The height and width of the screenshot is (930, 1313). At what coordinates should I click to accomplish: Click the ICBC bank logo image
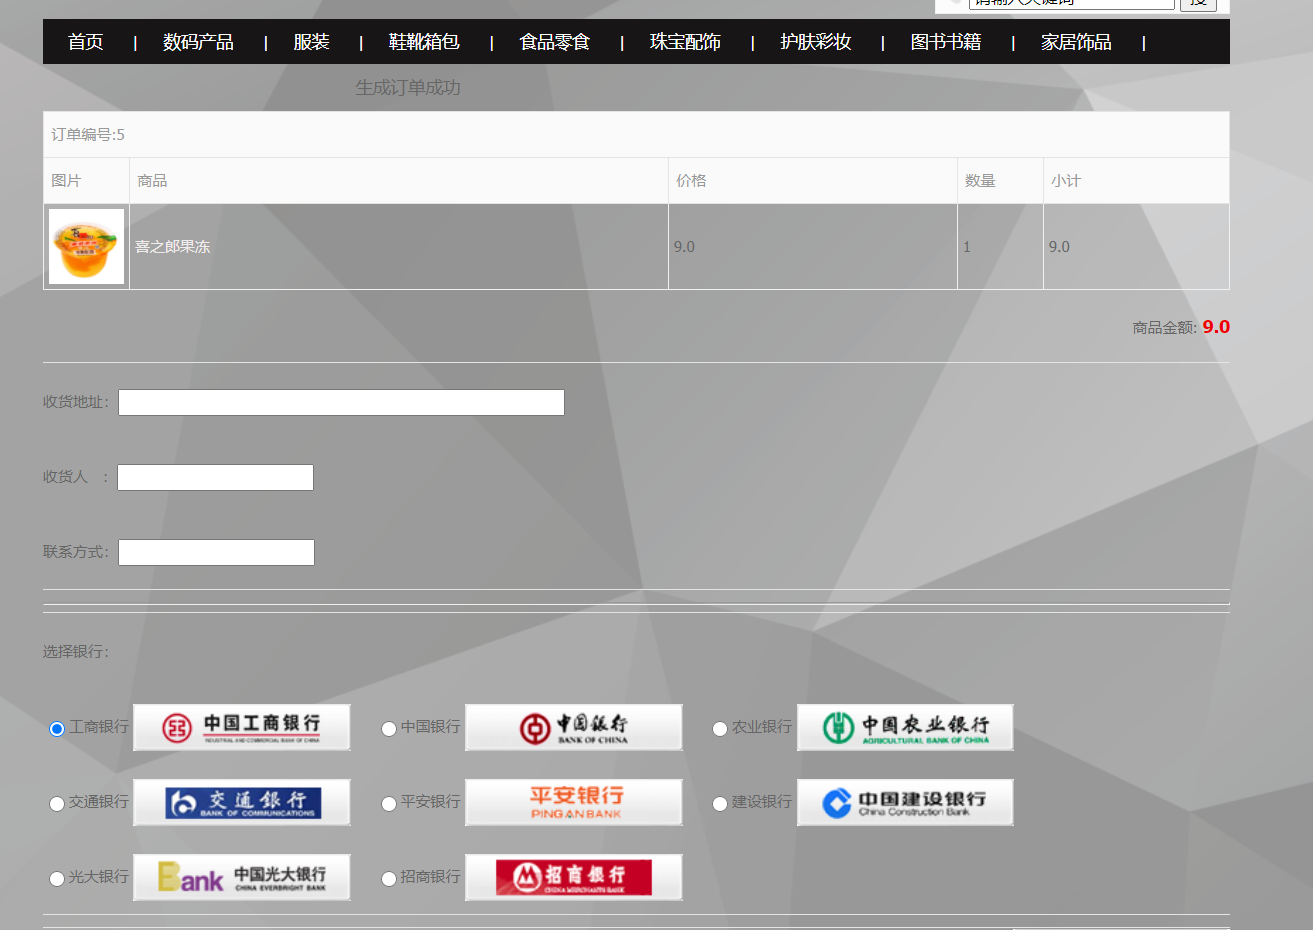click(x=242, y=727)
